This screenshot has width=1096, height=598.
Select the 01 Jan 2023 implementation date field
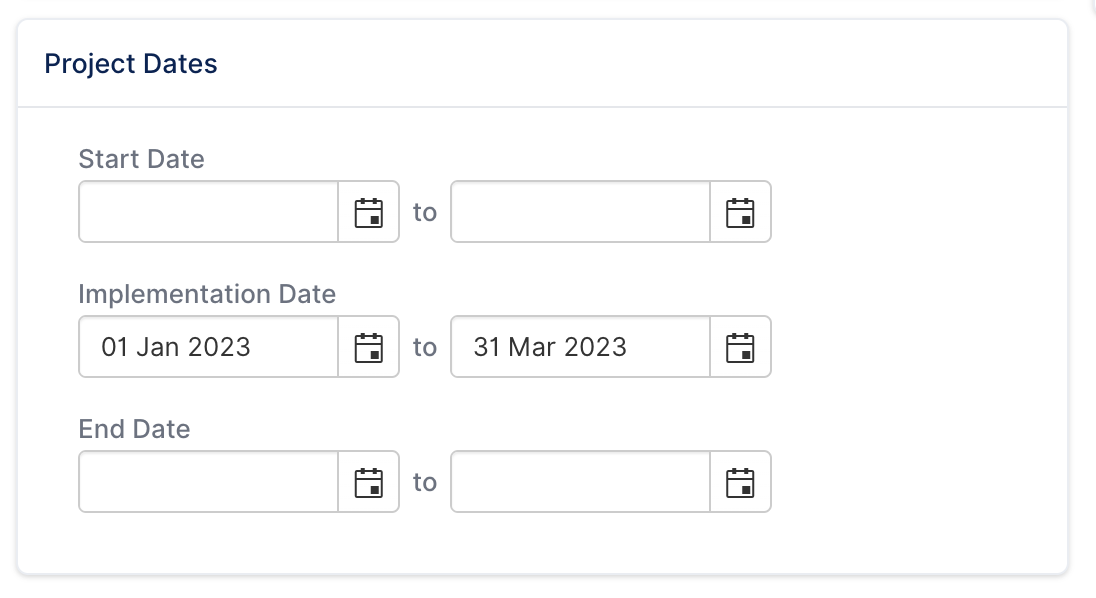point(208,347)
